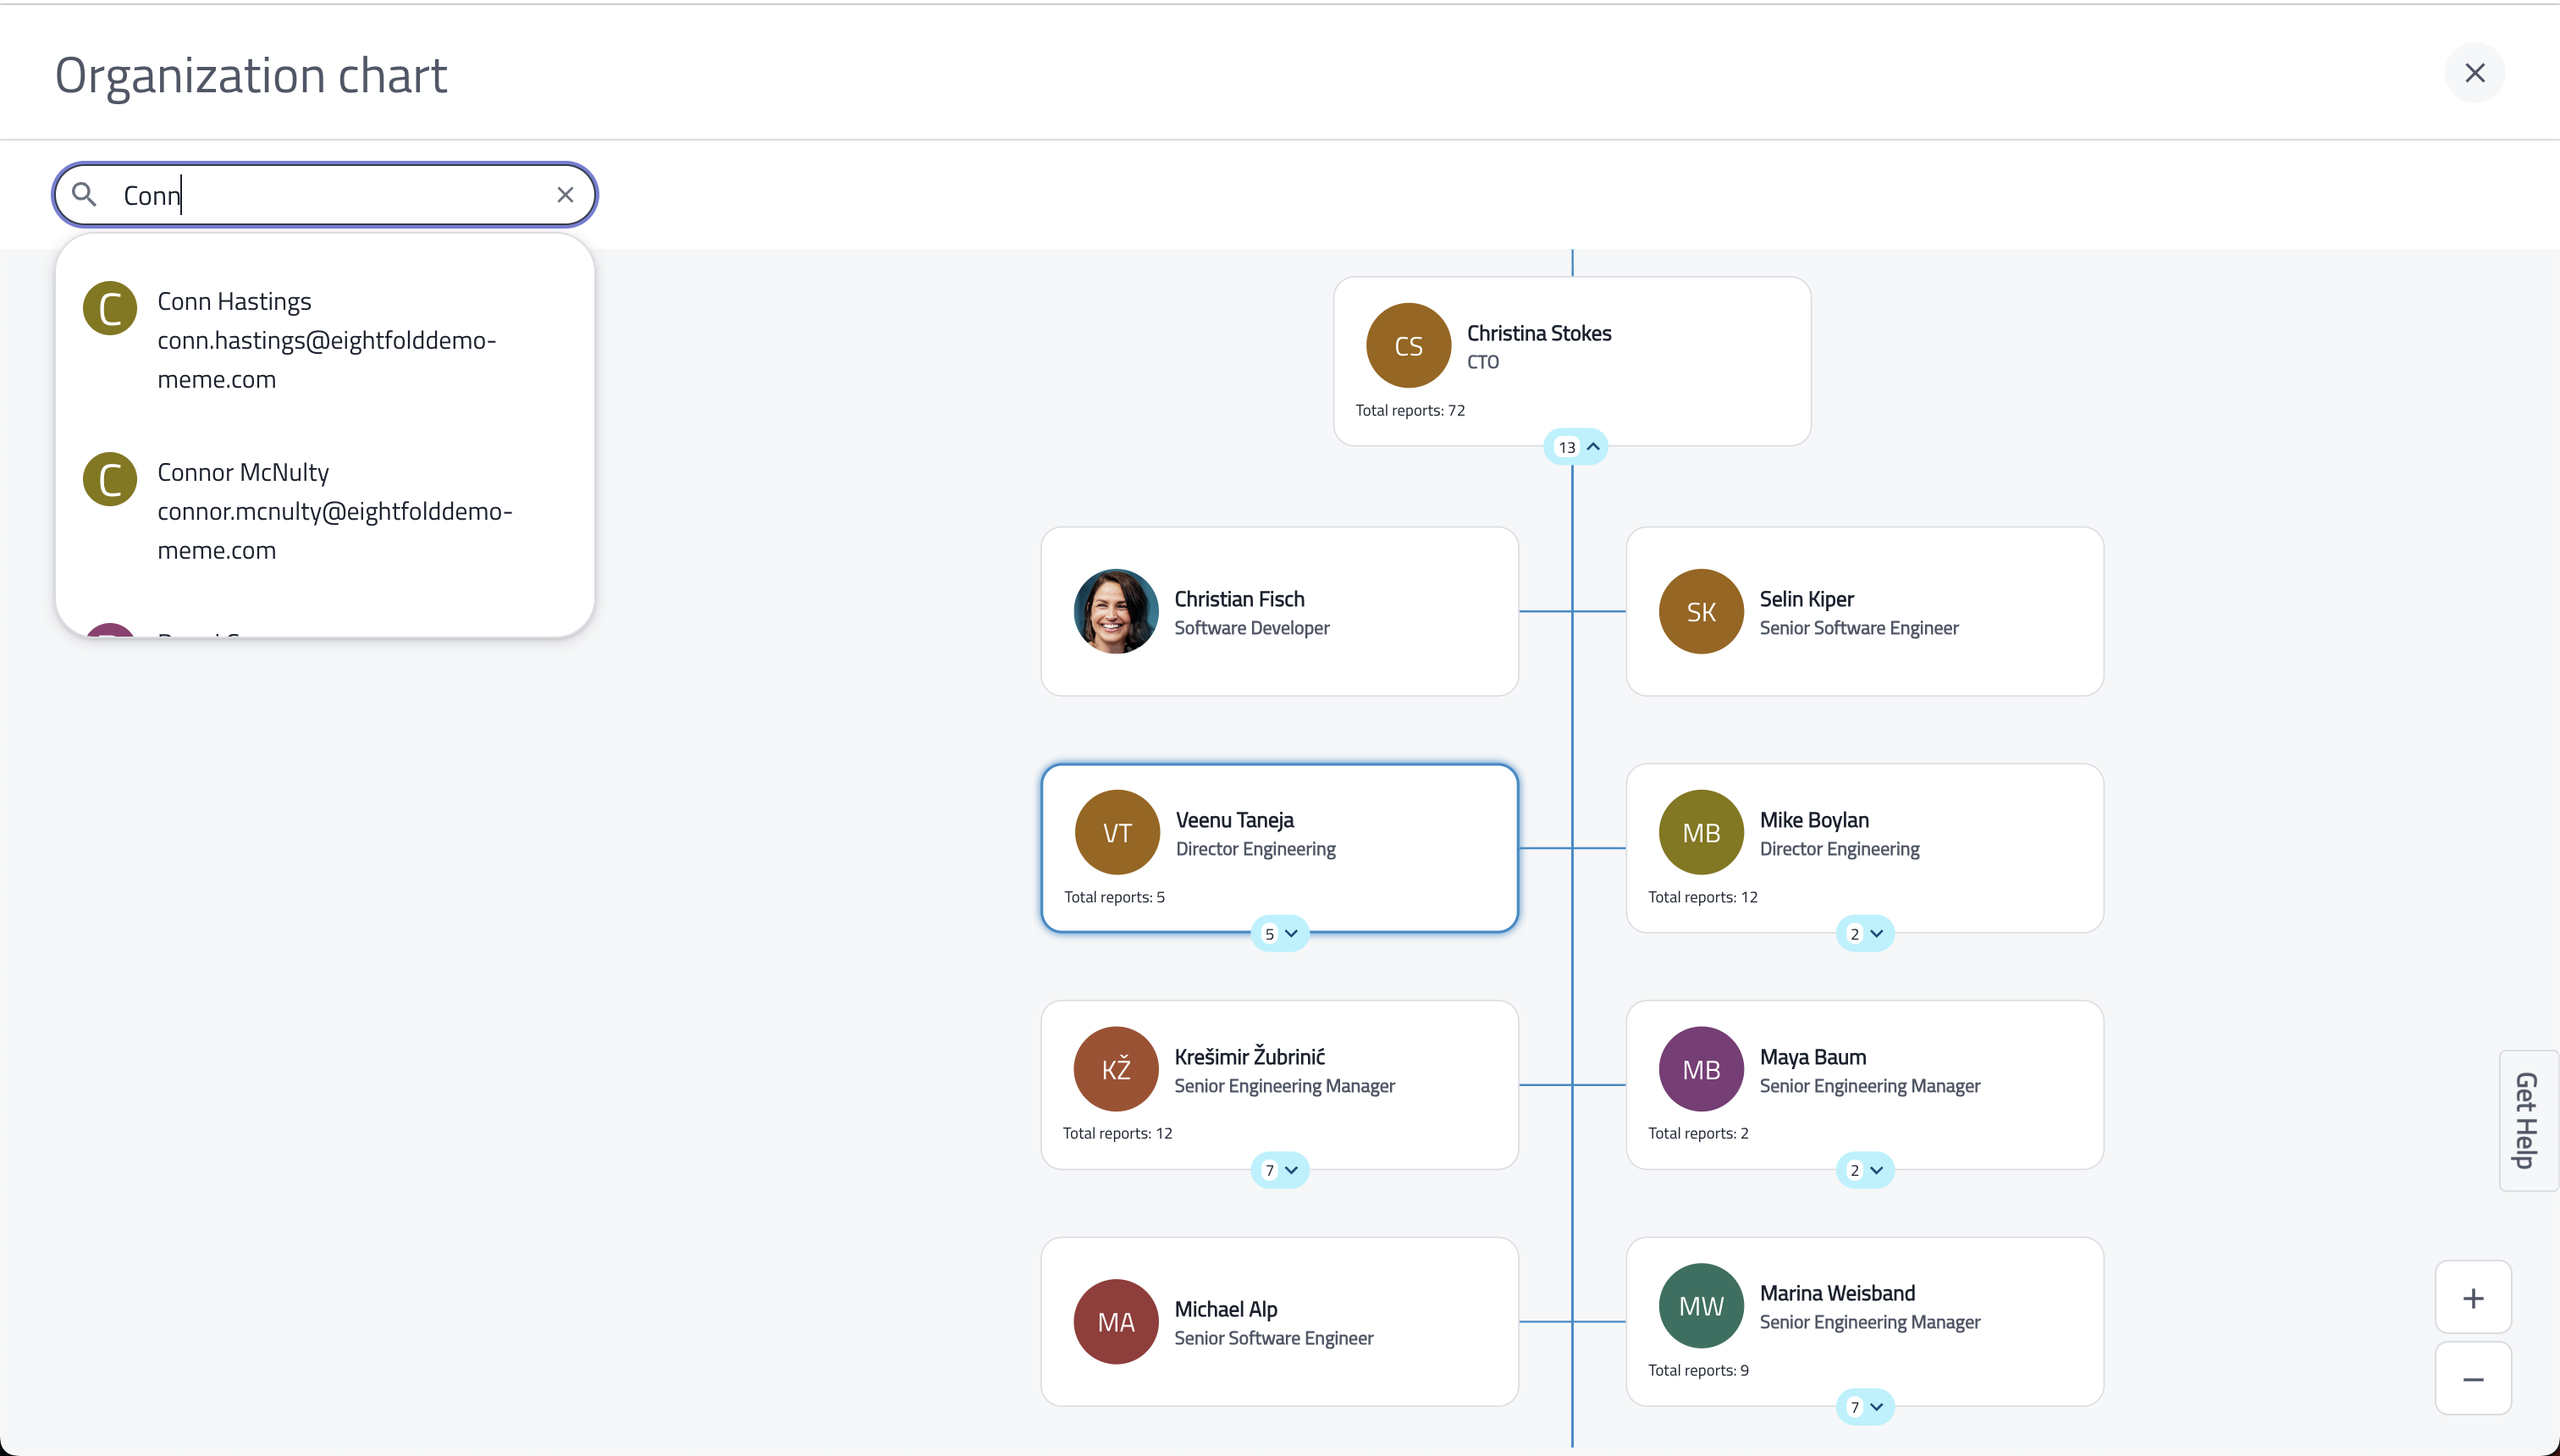
Task: Click Christian Fisch profile photo
Action: pos(1116,612)
